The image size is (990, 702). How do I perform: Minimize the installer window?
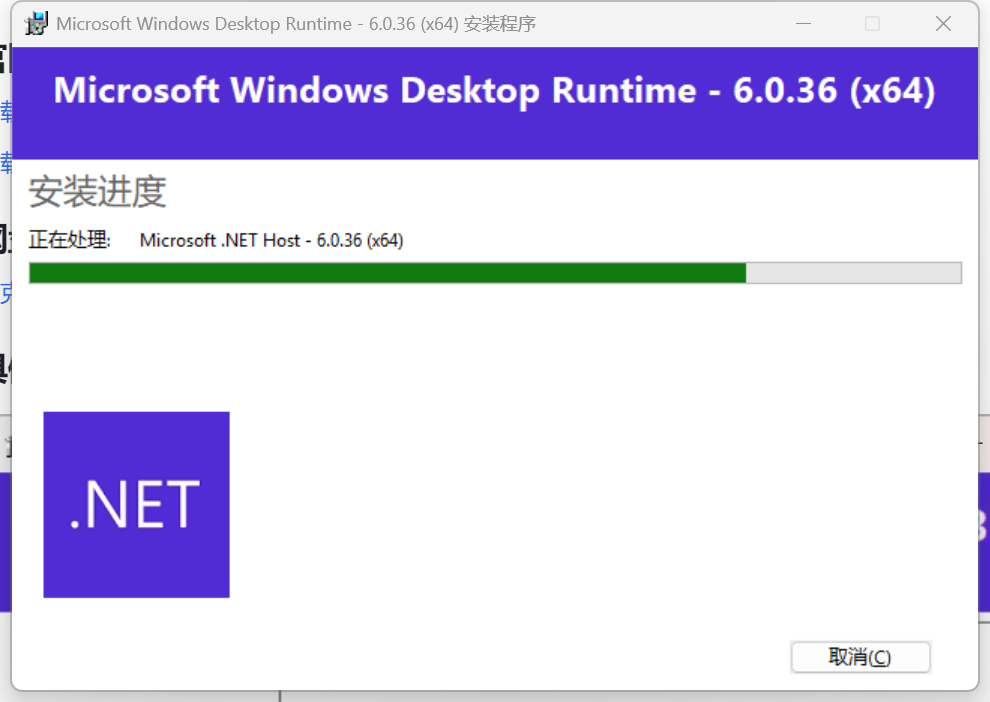803,24
